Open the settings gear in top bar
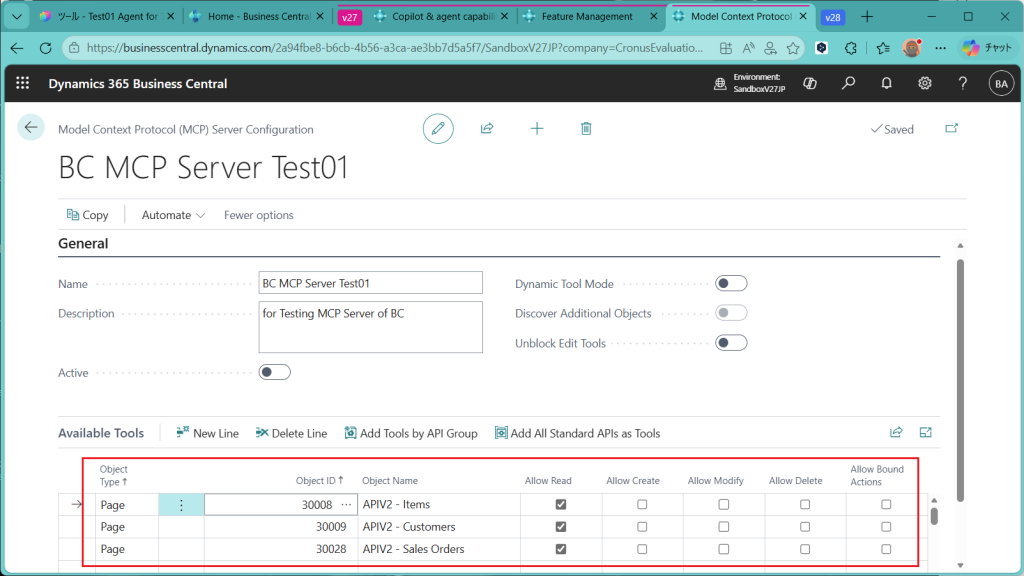 [925, 83]
